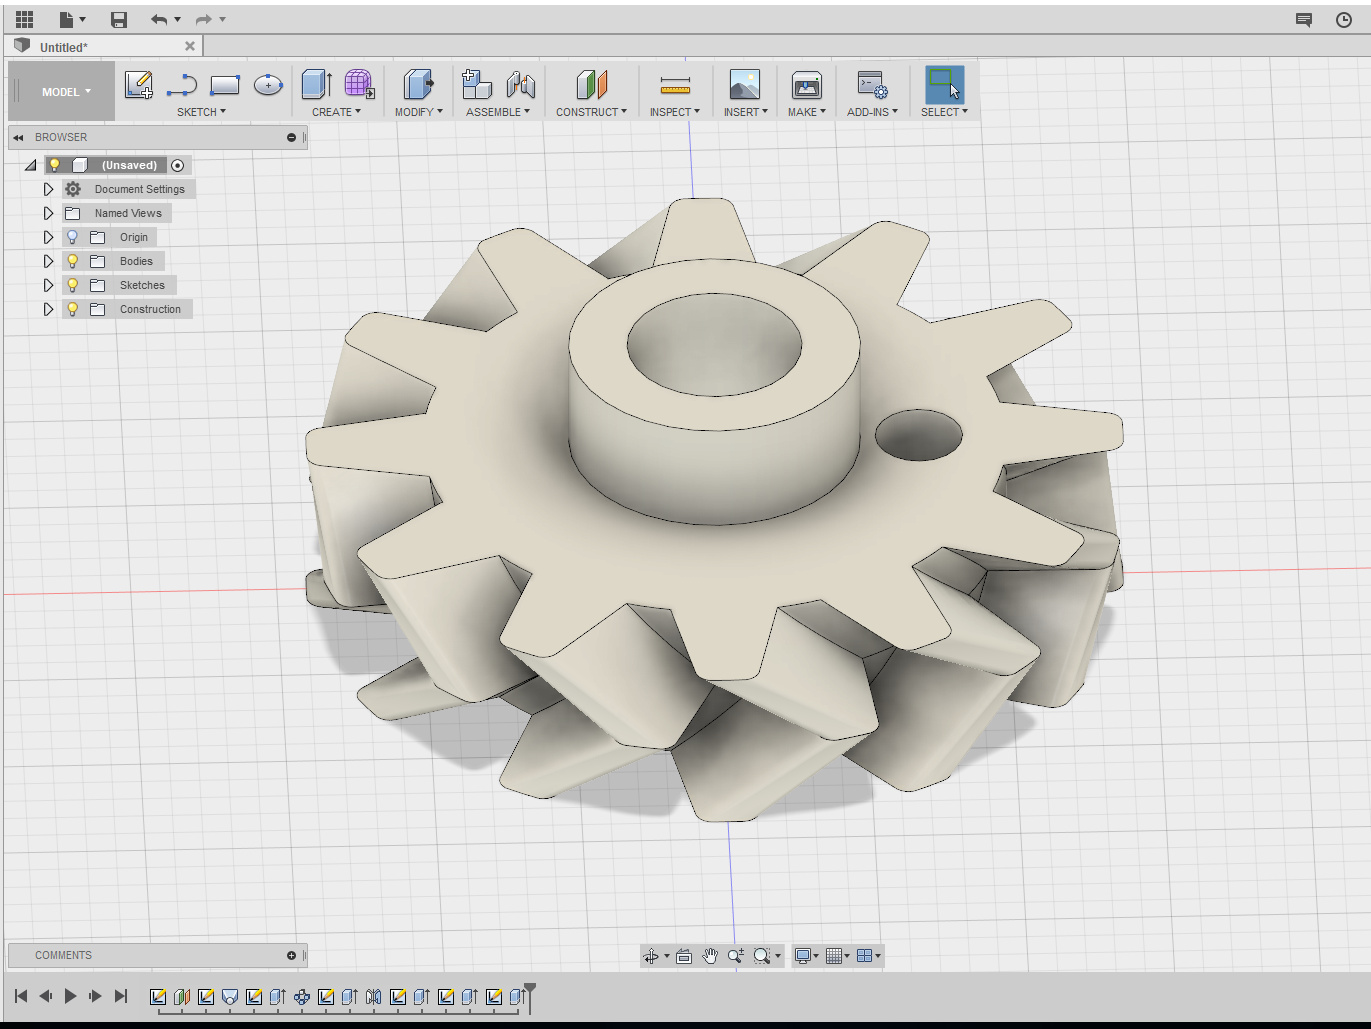Open the MODIFY menu
The image size is (1371, 1029).
418,112
